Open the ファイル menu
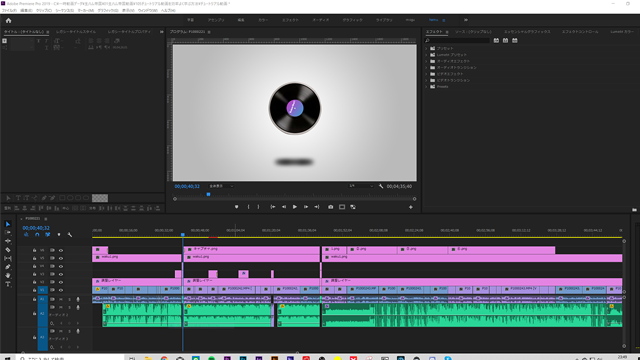Viewport: 640px width, 360px height. coord(9,11)
